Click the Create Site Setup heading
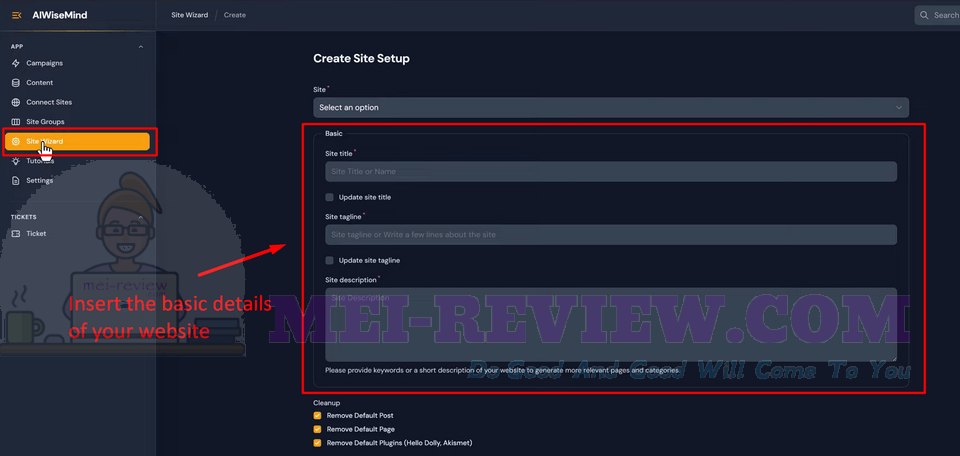Screen dimensions: 960x456 (361, 59)
